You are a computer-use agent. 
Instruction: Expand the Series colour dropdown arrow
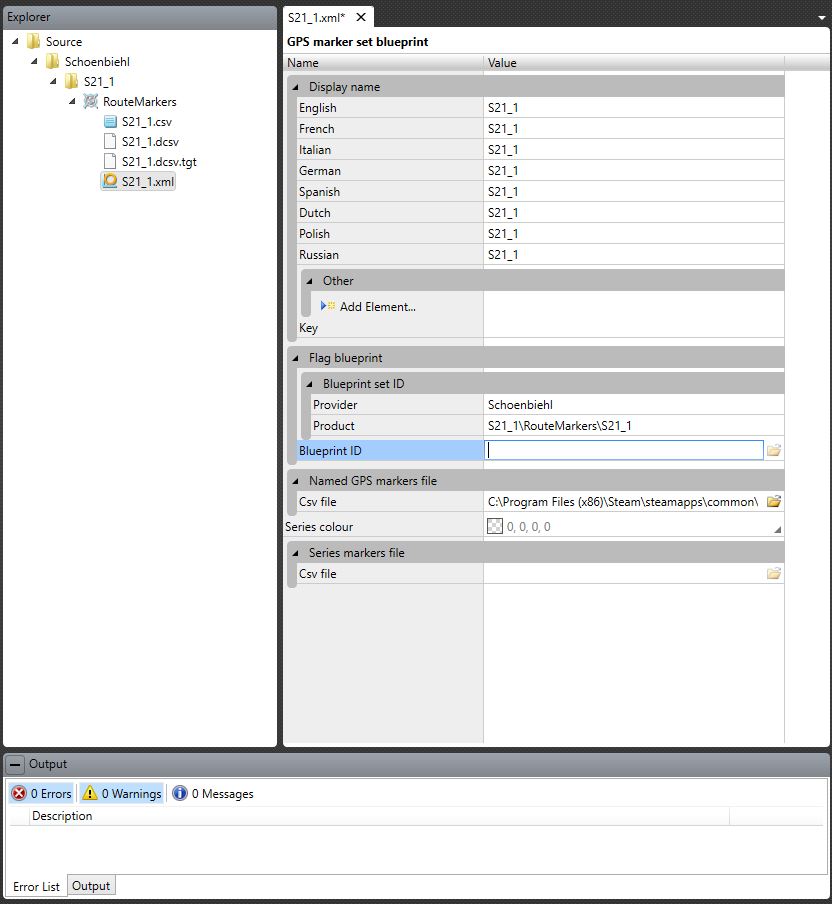777,529
